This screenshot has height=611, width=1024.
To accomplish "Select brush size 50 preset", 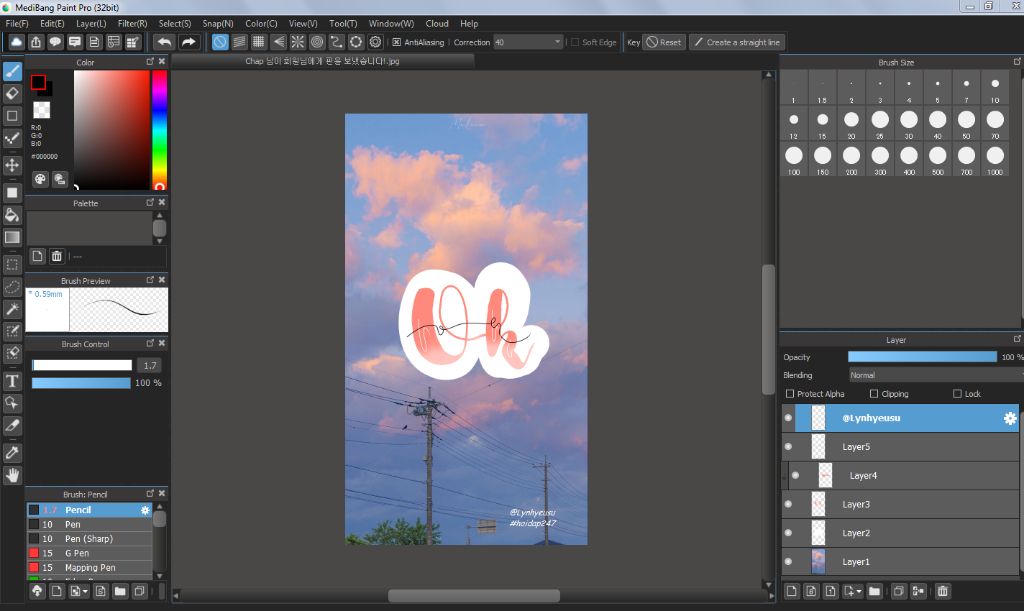I will tap(966, 124).
